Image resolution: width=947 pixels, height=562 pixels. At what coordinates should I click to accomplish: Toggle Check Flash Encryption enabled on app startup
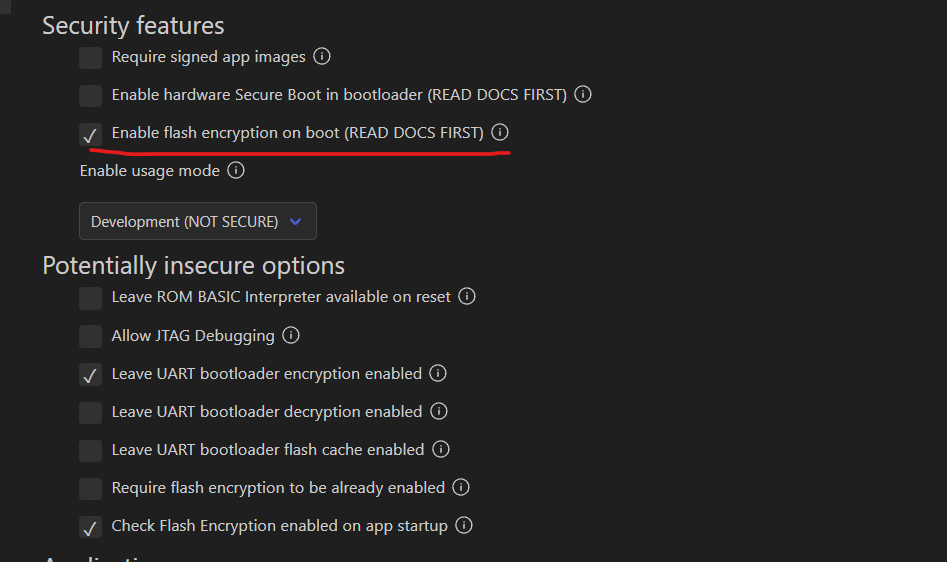click(91, 527)
